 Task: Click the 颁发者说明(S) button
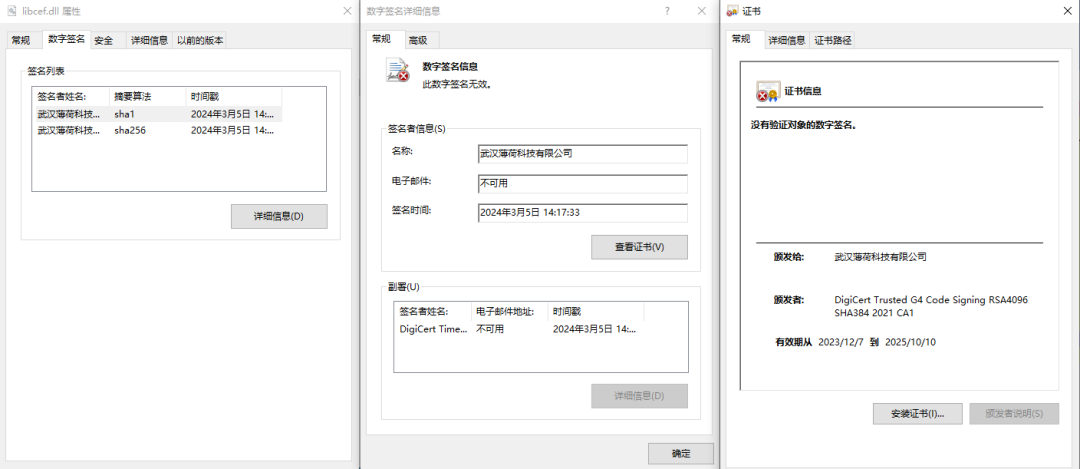click(1014, 414)
